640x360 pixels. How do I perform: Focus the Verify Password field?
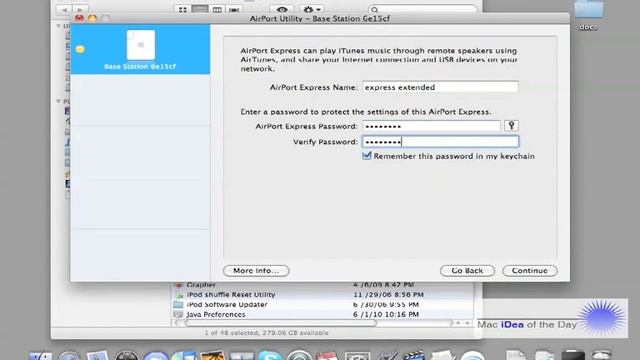(x=440, y=142)
